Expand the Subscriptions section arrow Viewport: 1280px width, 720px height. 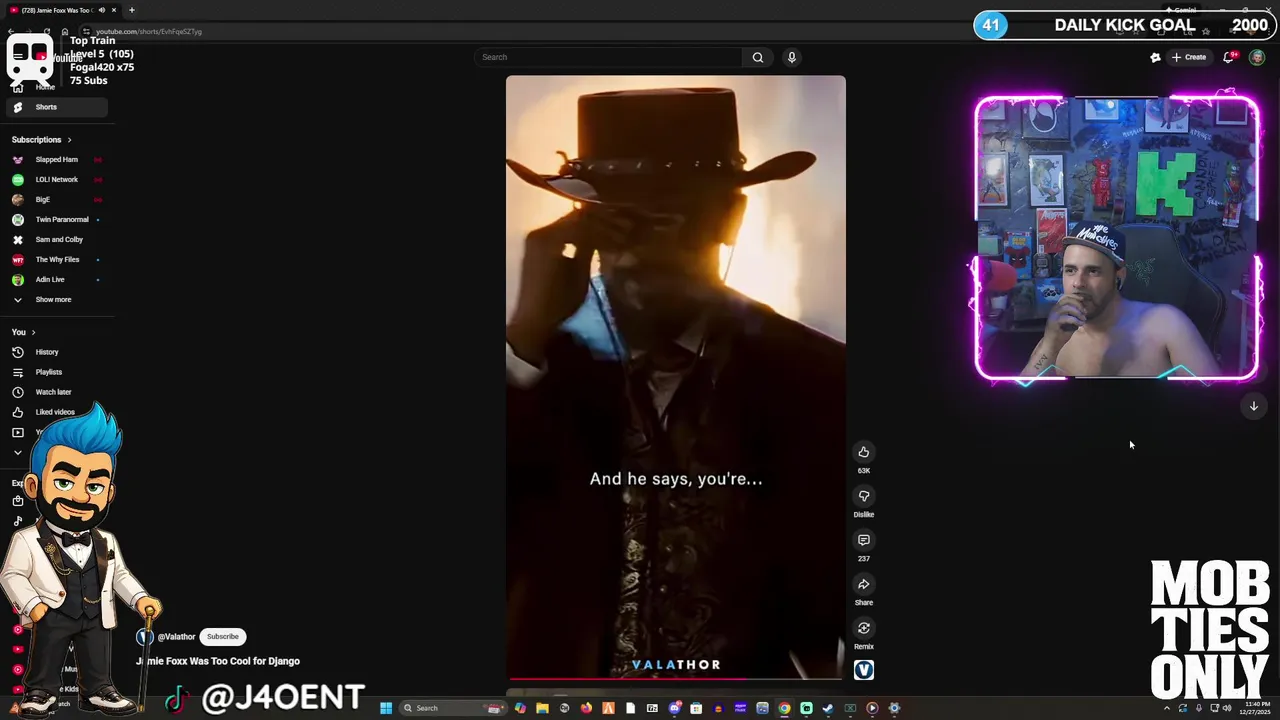(x=69, y=140)
